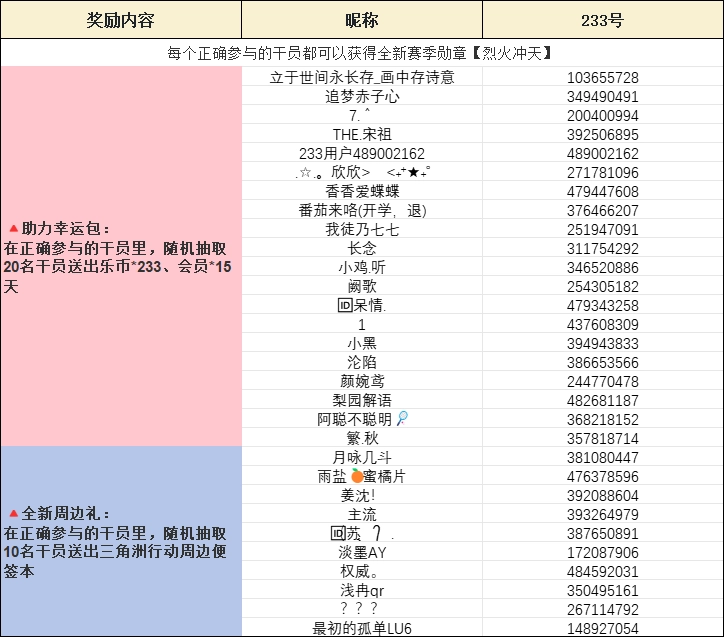Click the red triangle beside 助力幸运包

pyautogui.click(x=11, y=229)
